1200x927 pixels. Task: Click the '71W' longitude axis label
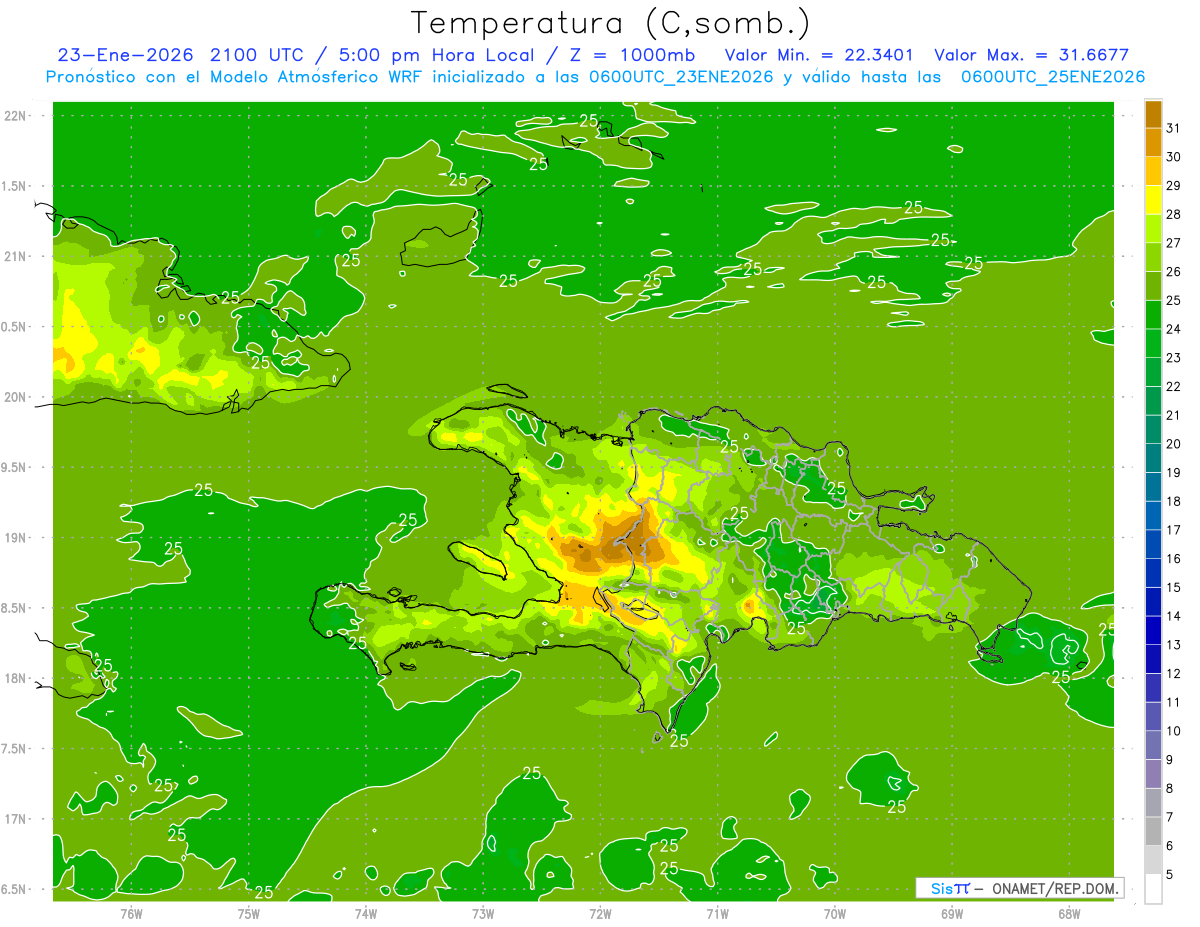(717, 914)
